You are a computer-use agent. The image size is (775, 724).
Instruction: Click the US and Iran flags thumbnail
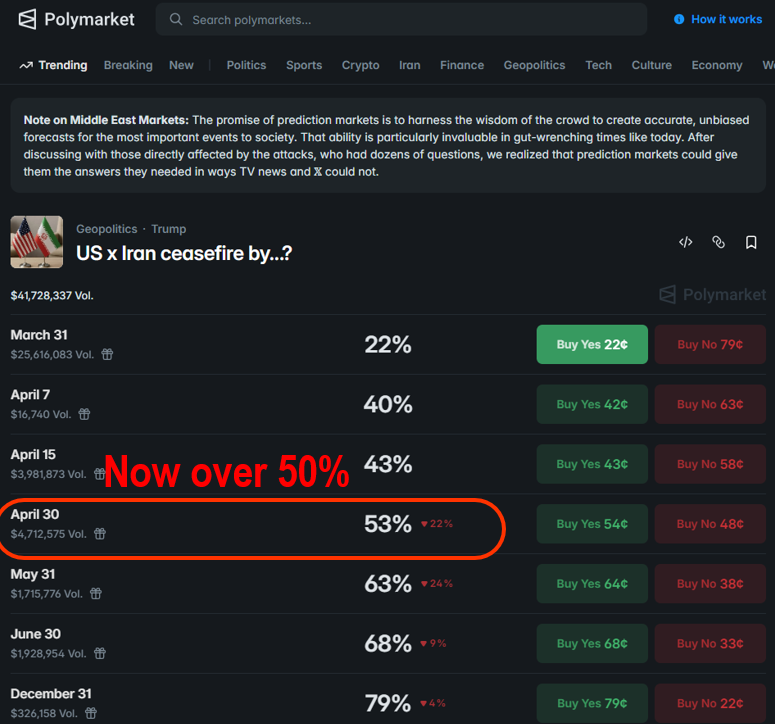(x=37, y=242)
